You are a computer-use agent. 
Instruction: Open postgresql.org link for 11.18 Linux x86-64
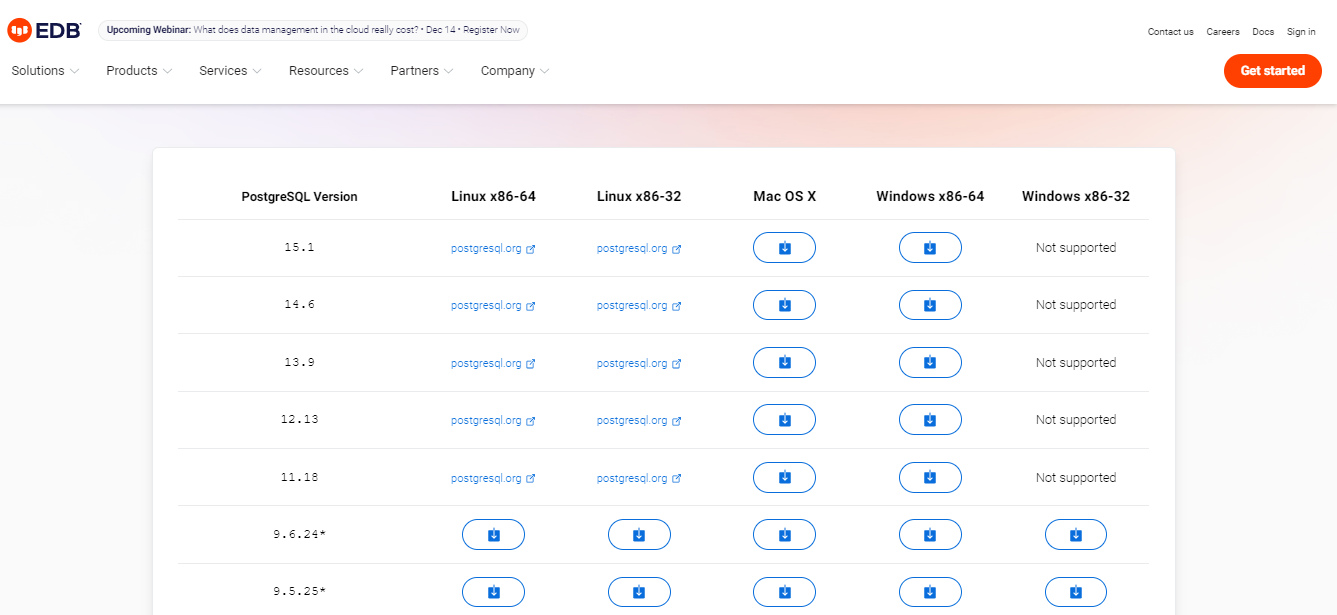[x=493, y=478]
